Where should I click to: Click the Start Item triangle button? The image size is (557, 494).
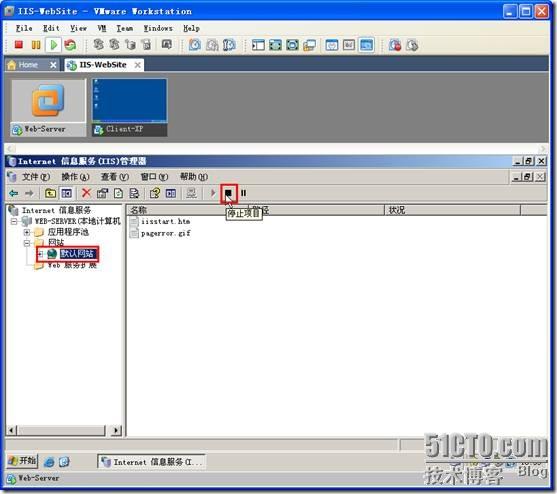[213, 193]
